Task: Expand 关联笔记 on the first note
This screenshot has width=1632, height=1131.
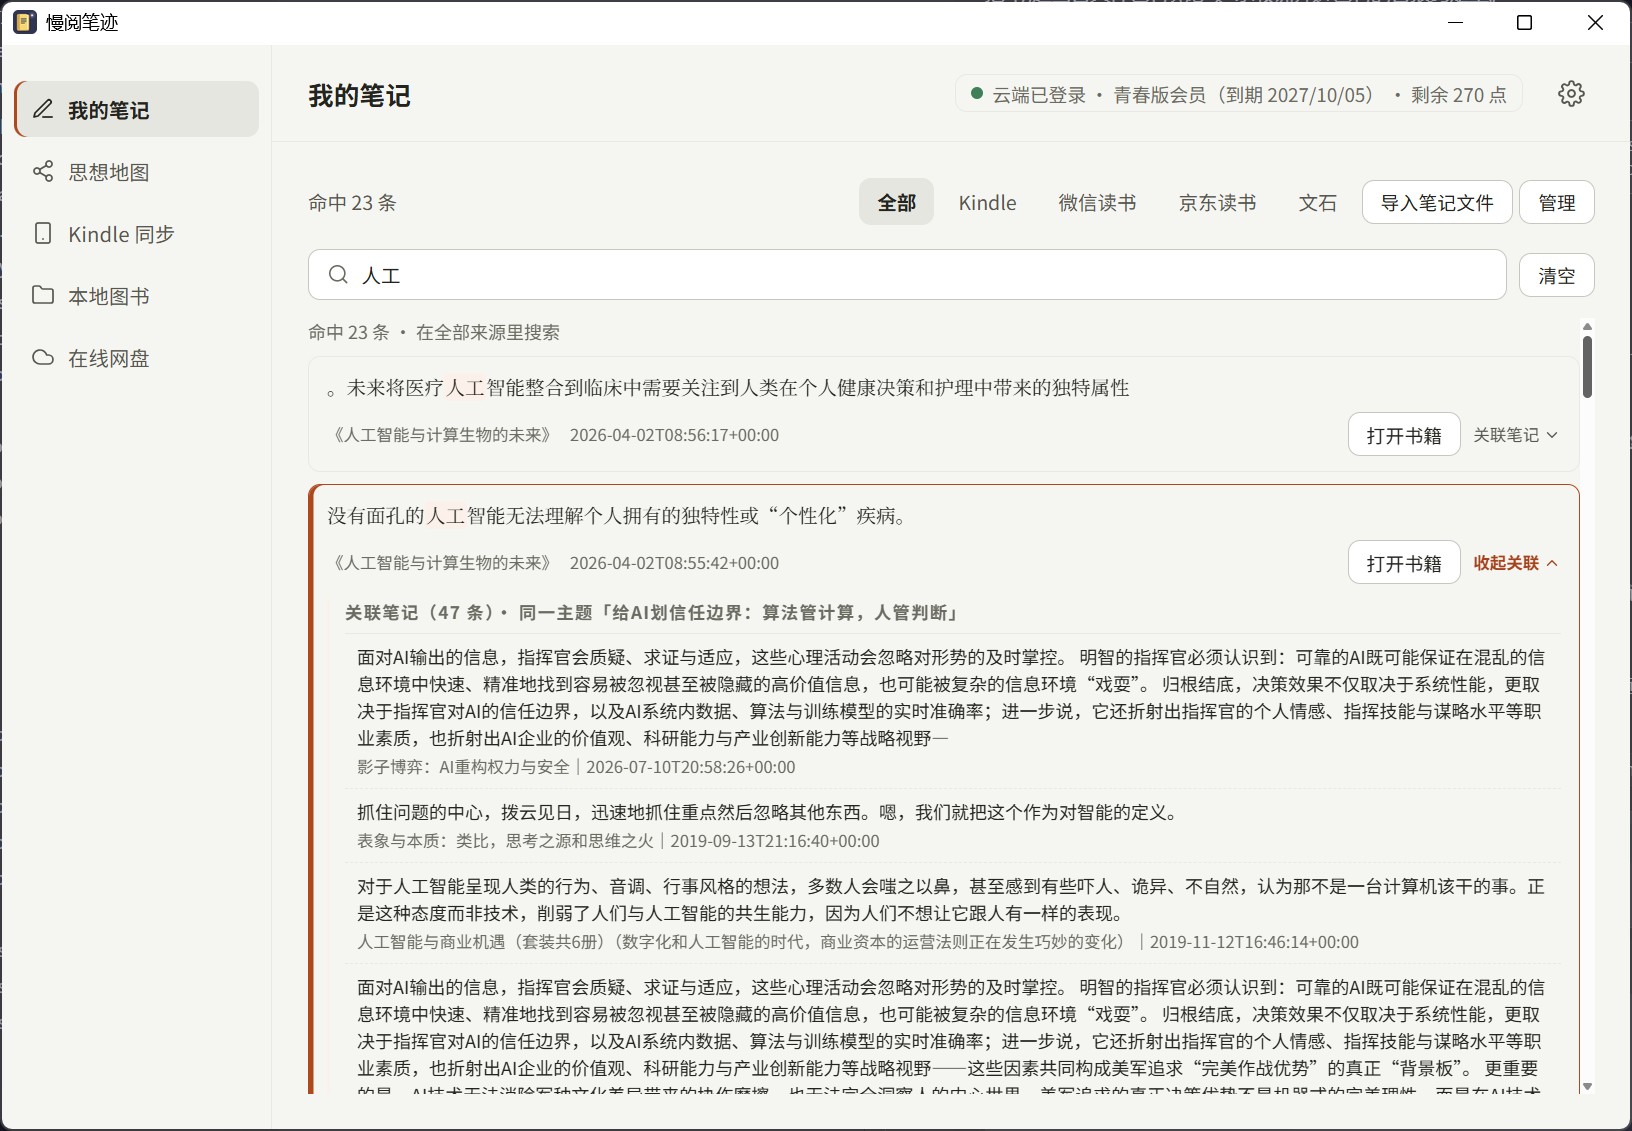Action: pyautogui.click(x=1515, y=435)
